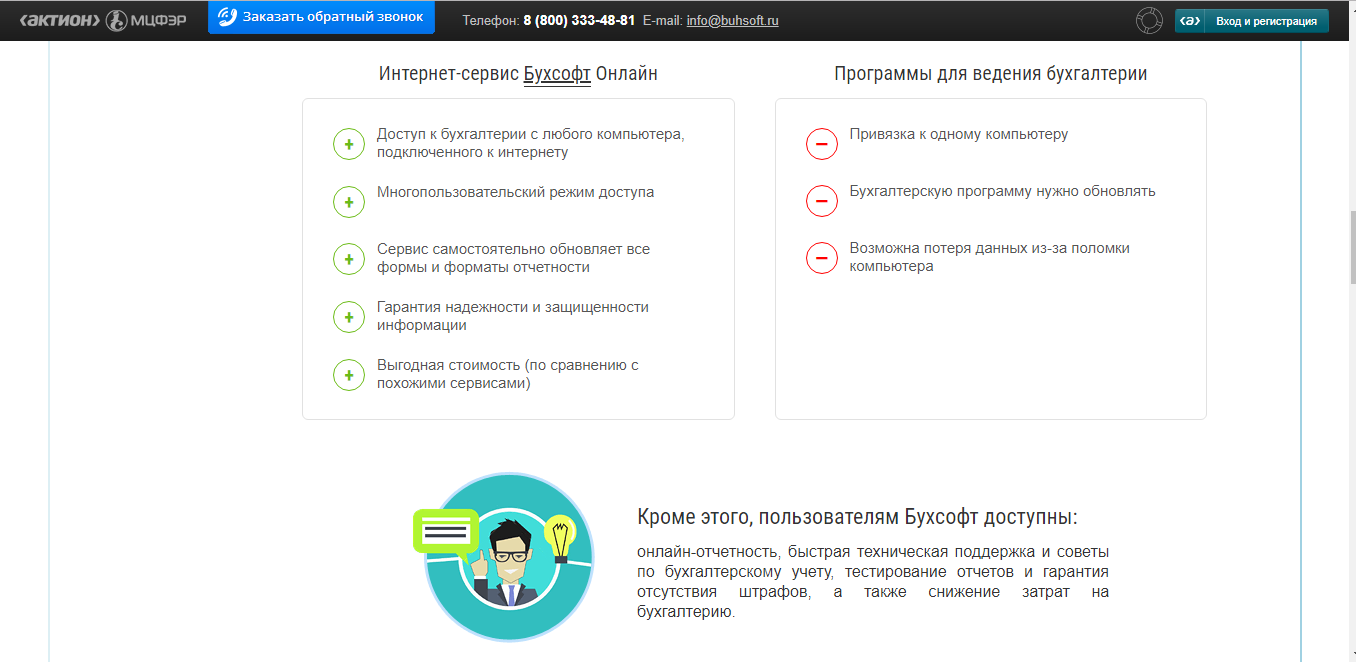Click the green plus beside Многопользовательский режим доступа
Image resolution: width=1356 pixels, height=662 pixels.
pyautogui.click(x=348, y=201)
